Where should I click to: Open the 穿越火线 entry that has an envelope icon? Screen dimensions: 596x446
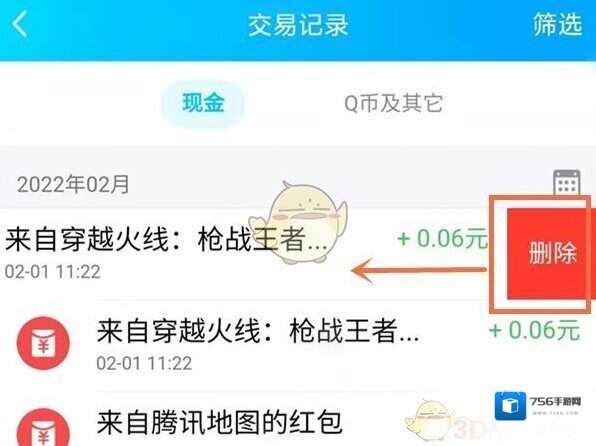coord(298,344)
